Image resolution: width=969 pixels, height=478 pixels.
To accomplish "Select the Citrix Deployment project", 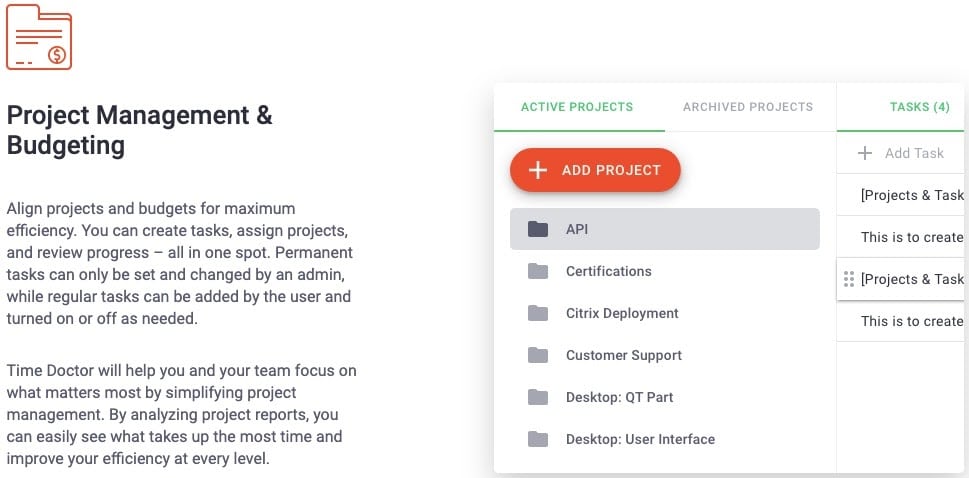I will click(622, 313).
